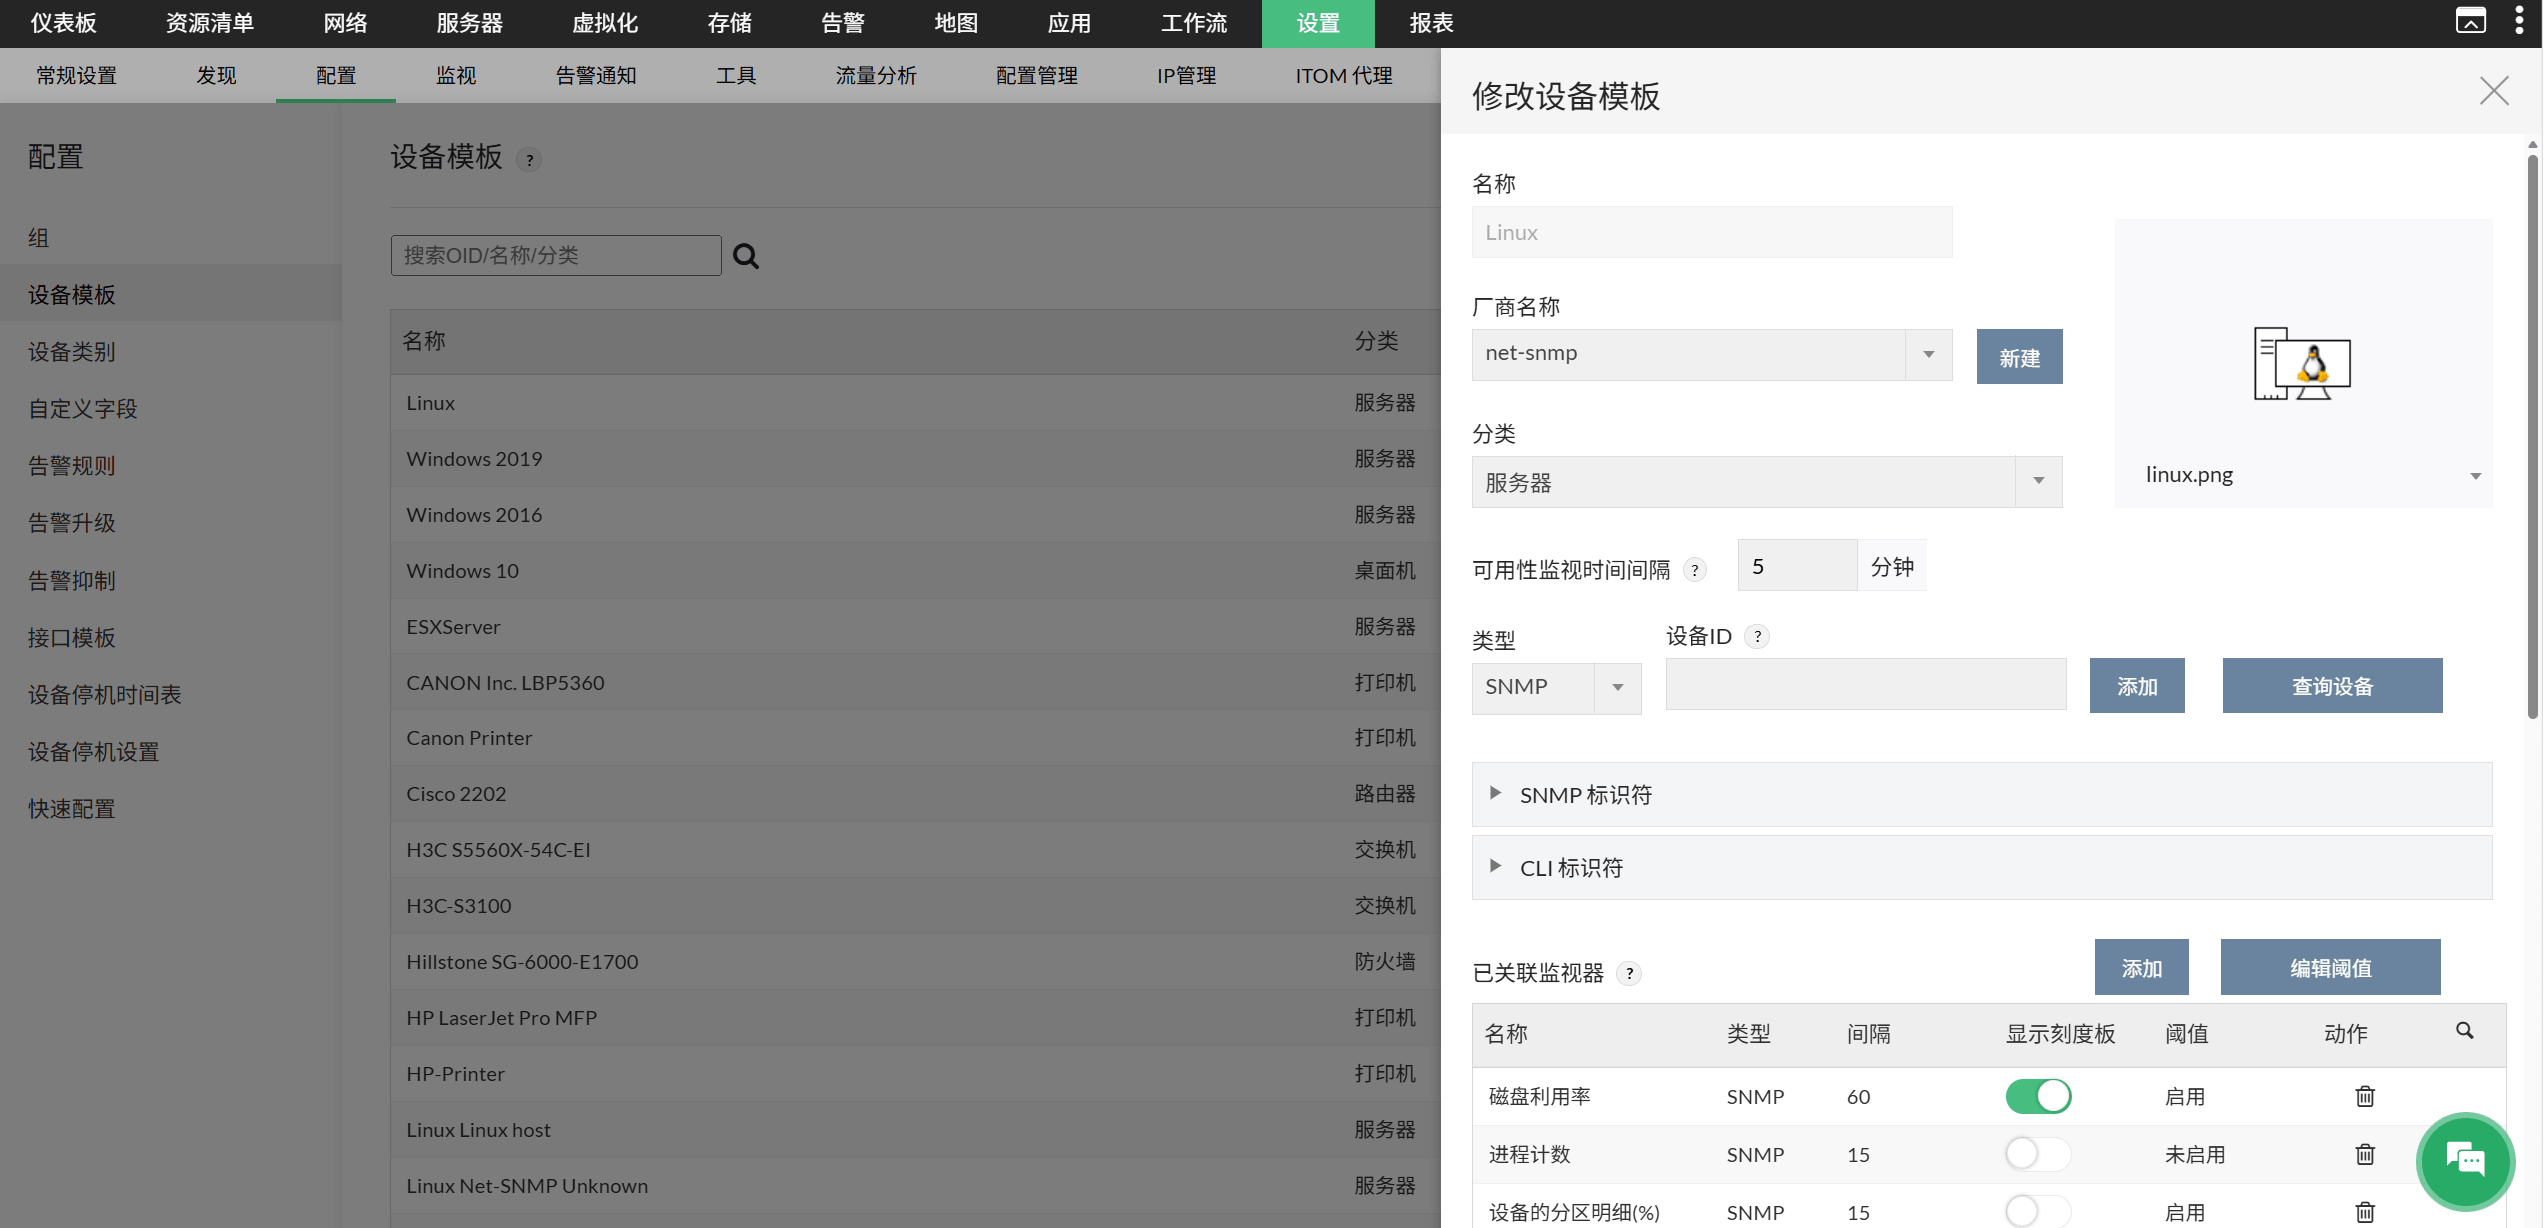Screen dimensions: 2546x1228
Task: Close the 修改设备模板 panel
Action: (2494, 91)
